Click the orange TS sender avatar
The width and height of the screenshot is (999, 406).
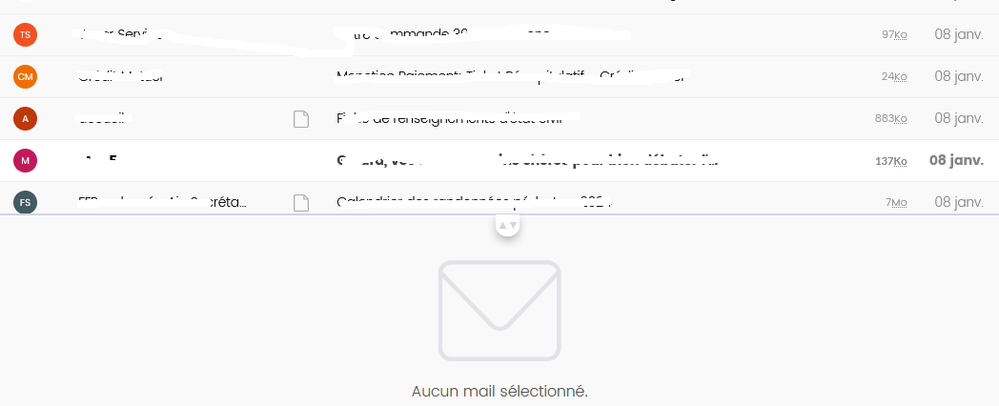(x=25, y=35)
